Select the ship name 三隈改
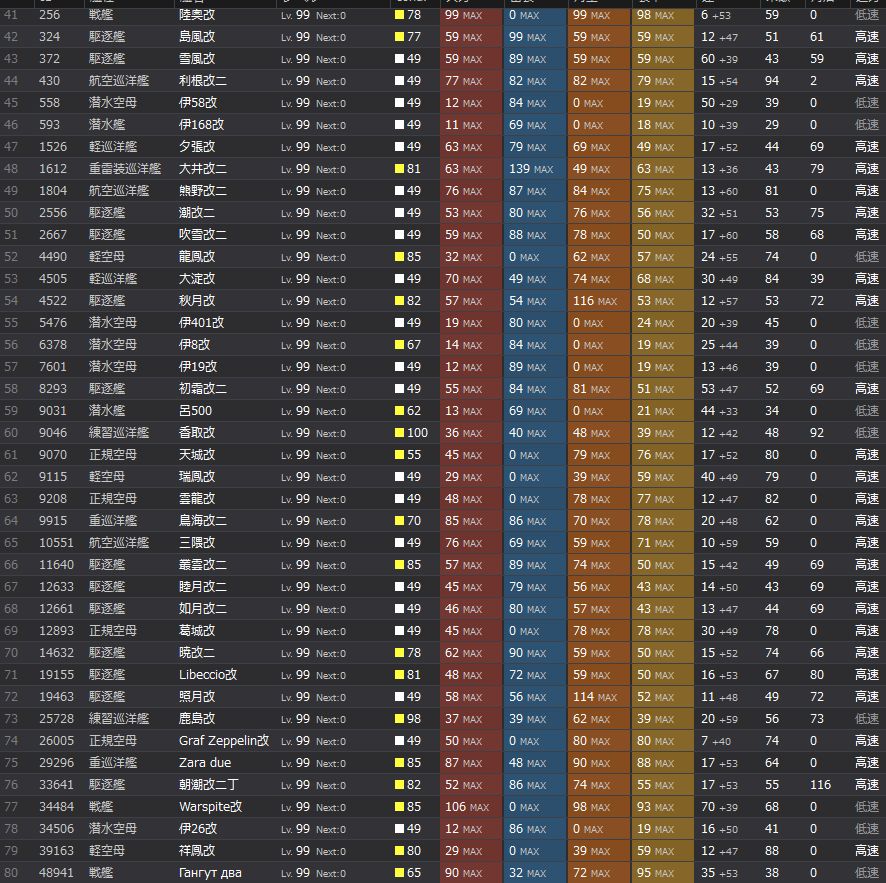Viewport: 886px width, 883px height. click(197, 543)
